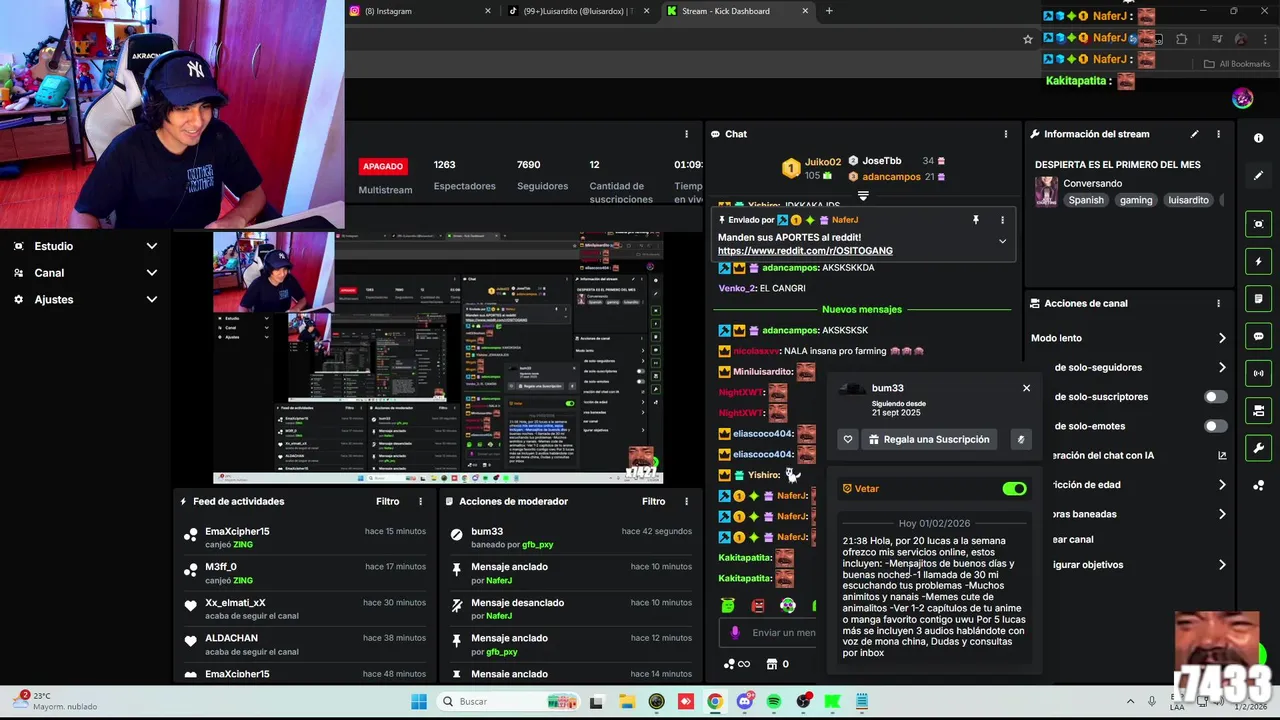Click Regala una Suscripción button
This screenshot has height=720, width=1280.
929,439
